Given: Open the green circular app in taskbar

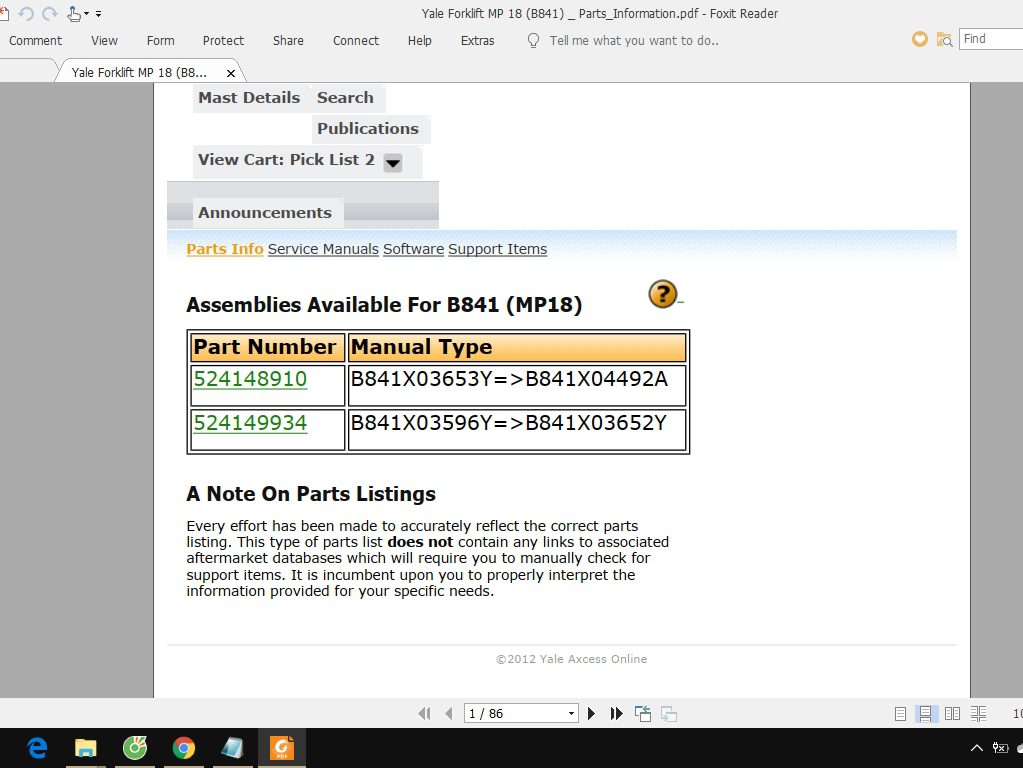Looking at the screenshot, I should pyautogui.click(x=135, y=748).
